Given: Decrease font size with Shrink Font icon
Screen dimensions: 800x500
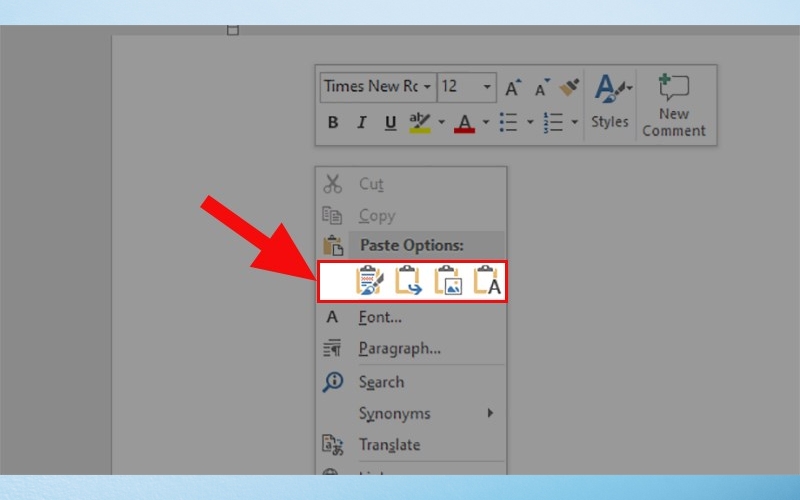Looking at the screenshot, I should pyautogui.click(x=542, y=87).
